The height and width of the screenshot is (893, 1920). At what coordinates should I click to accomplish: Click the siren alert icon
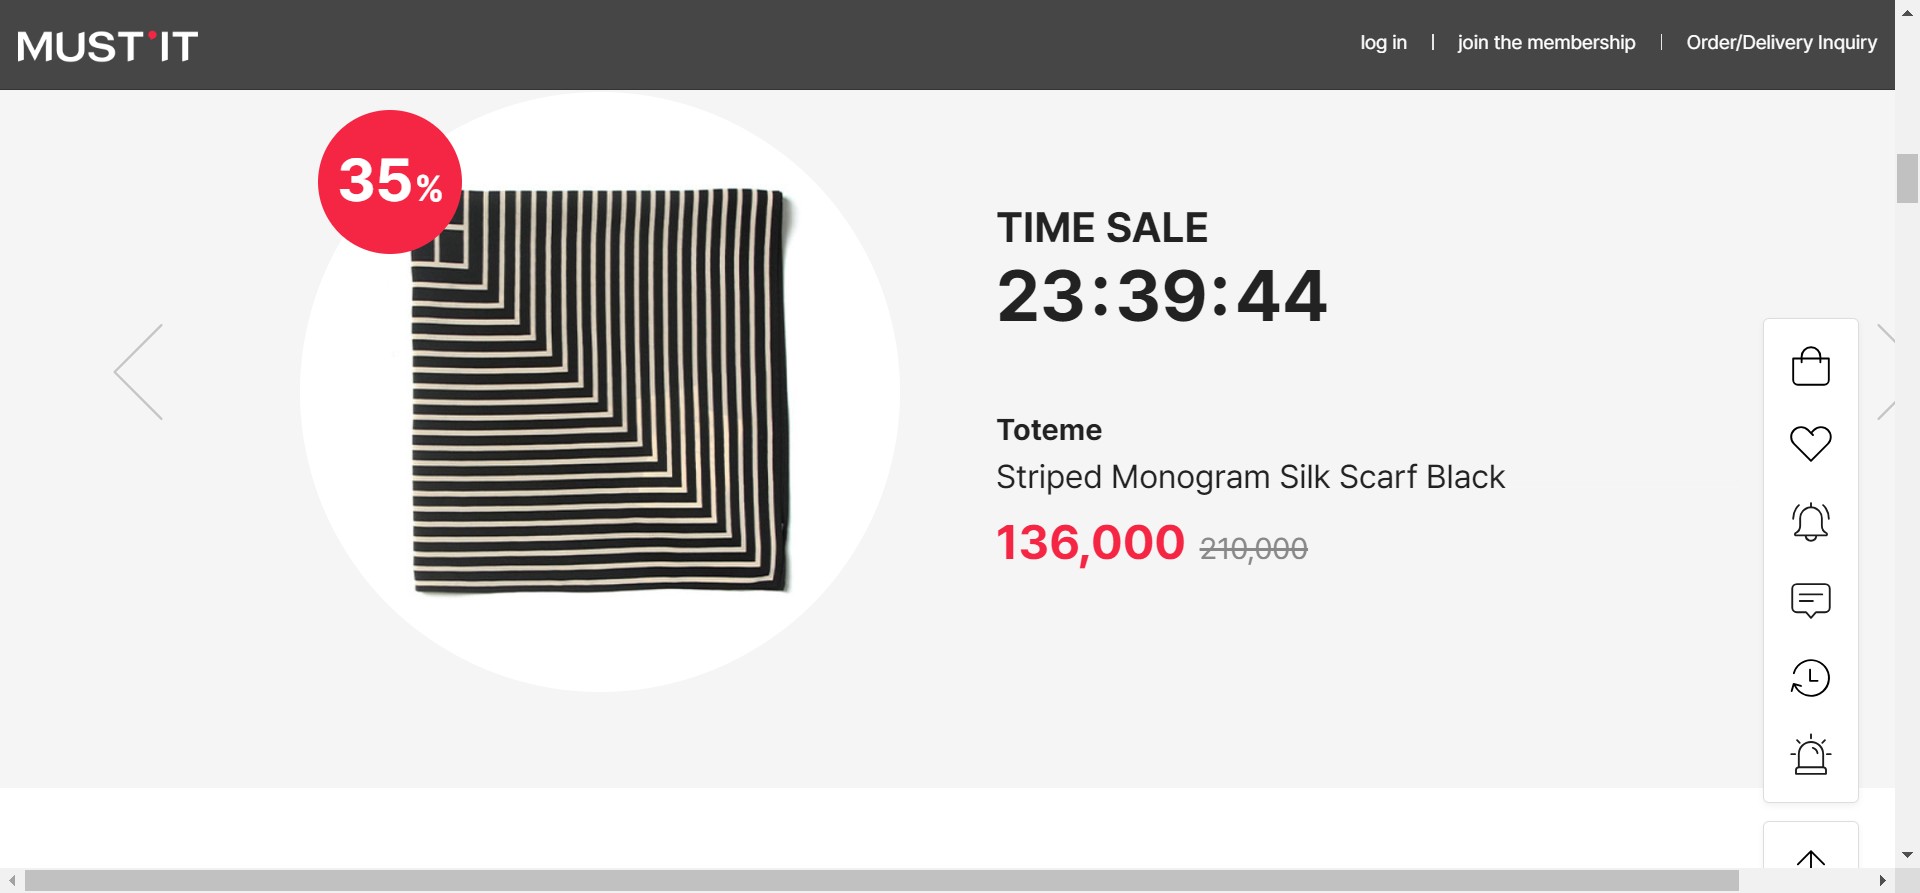coord(1810,756)
